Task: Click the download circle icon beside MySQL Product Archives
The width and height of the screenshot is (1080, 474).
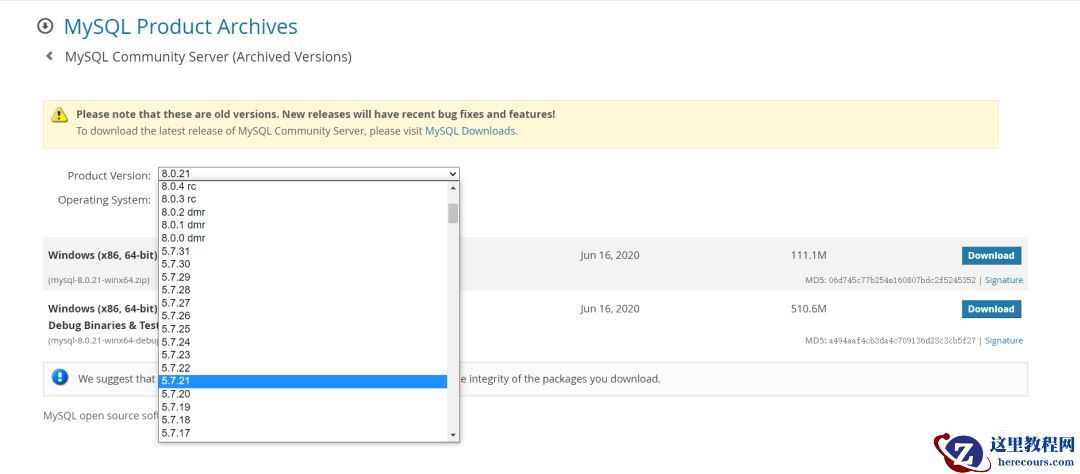Action: tap(45, 26)
